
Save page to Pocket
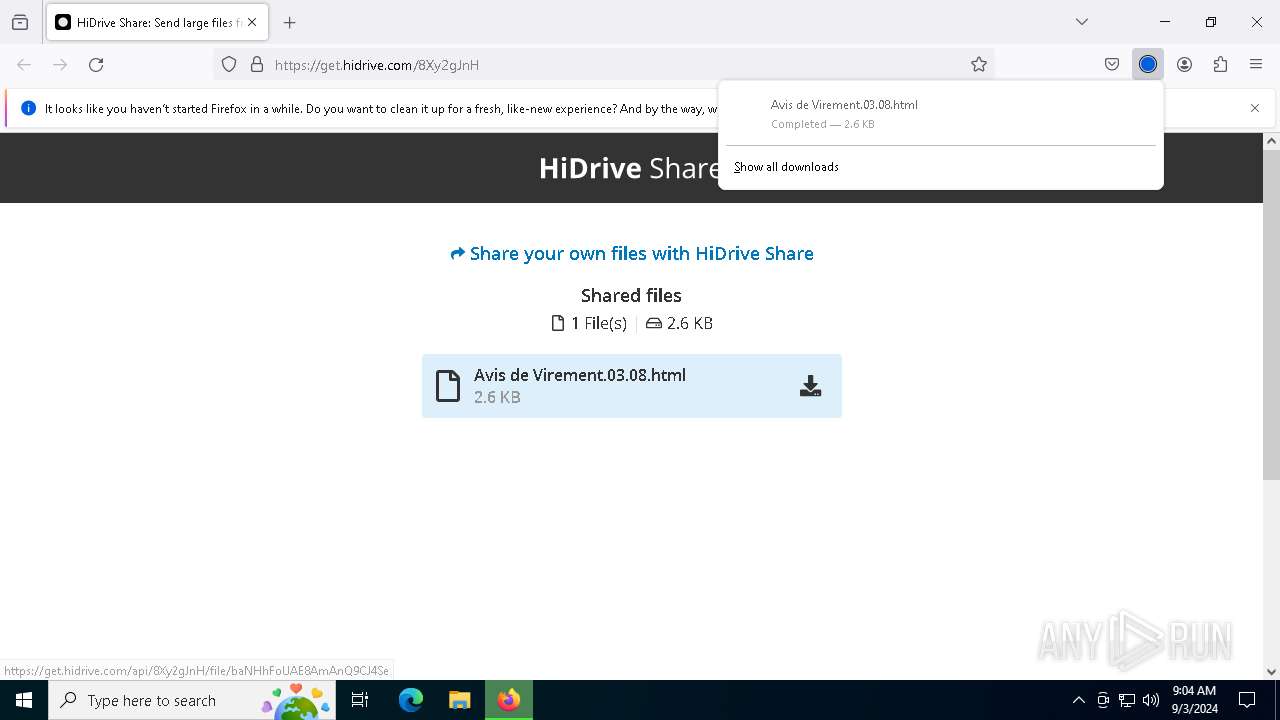tap(1112, 65)
